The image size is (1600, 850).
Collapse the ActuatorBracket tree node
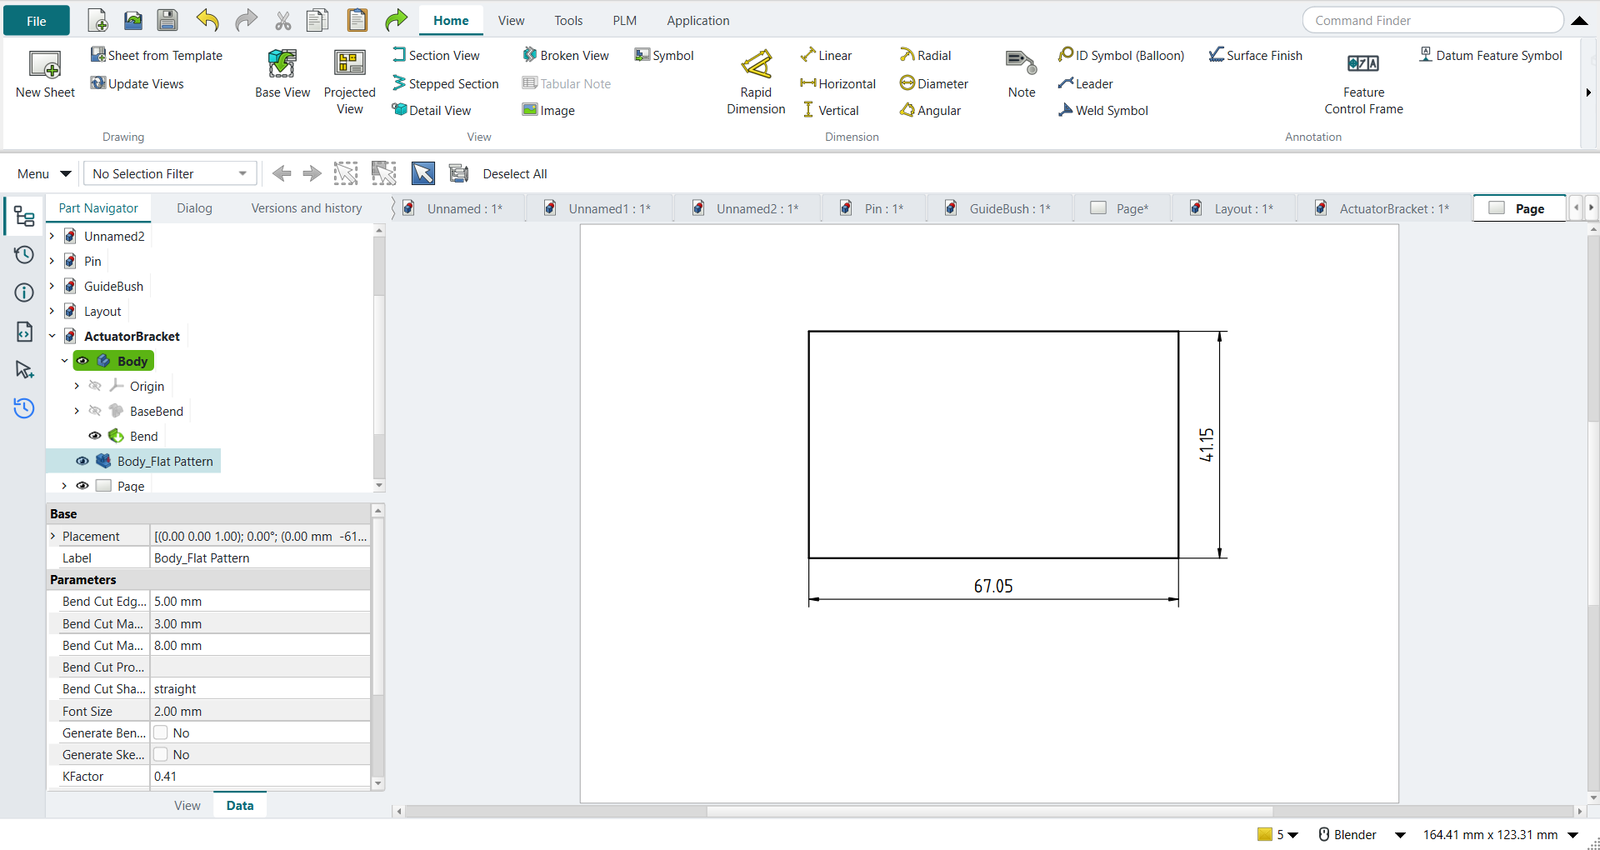pyautogui.click(x=52, y=336)
